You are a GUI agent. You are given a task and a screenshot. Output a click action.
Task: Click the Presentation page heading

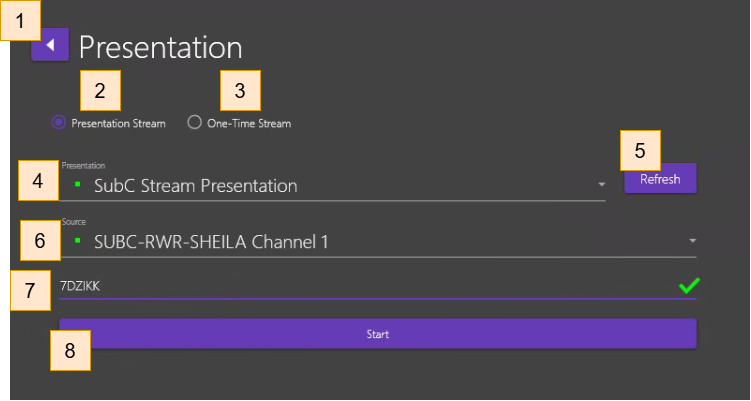160,46
